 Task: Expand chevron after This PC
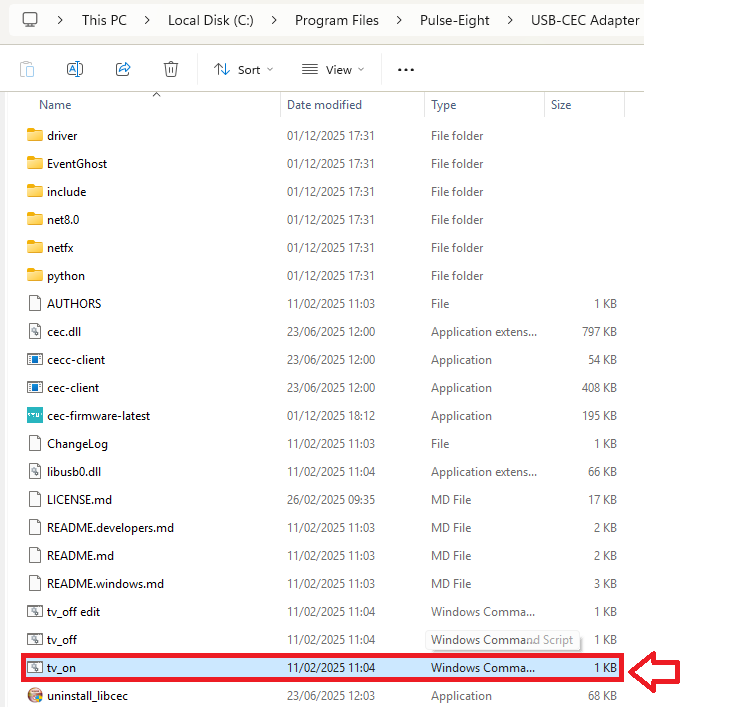[147, 20]
